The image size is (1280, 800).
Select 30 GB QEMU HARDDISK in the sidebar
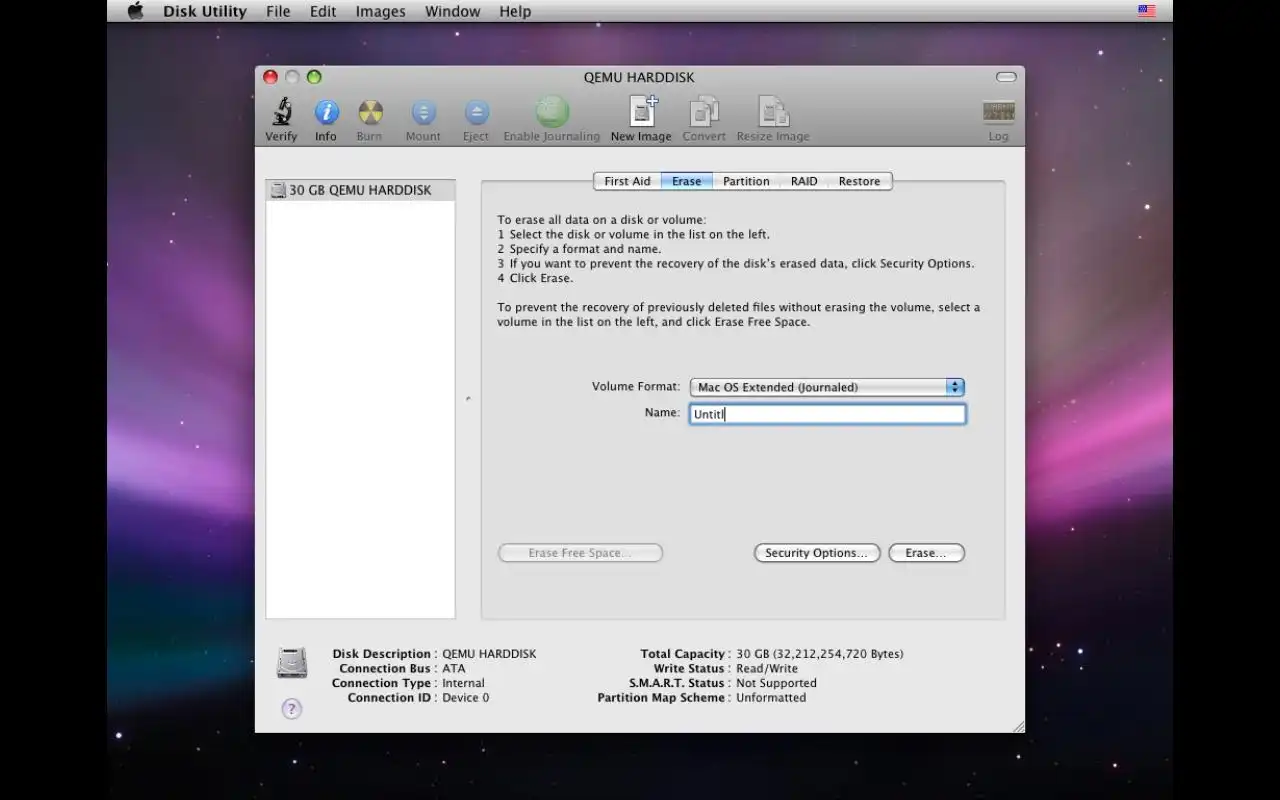click(x=360, y=190)
